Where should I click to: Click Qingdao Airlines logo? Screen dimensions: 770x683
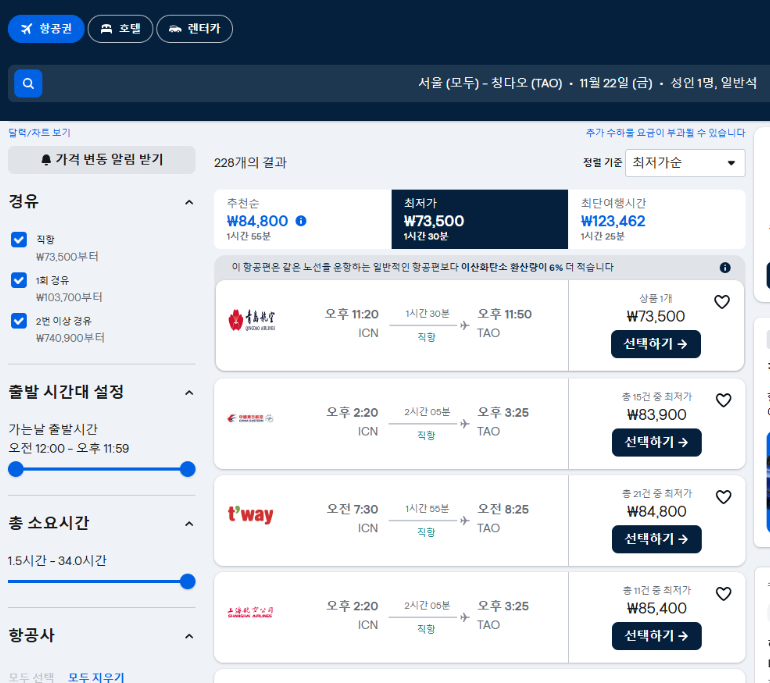click(x=252, y=320)
